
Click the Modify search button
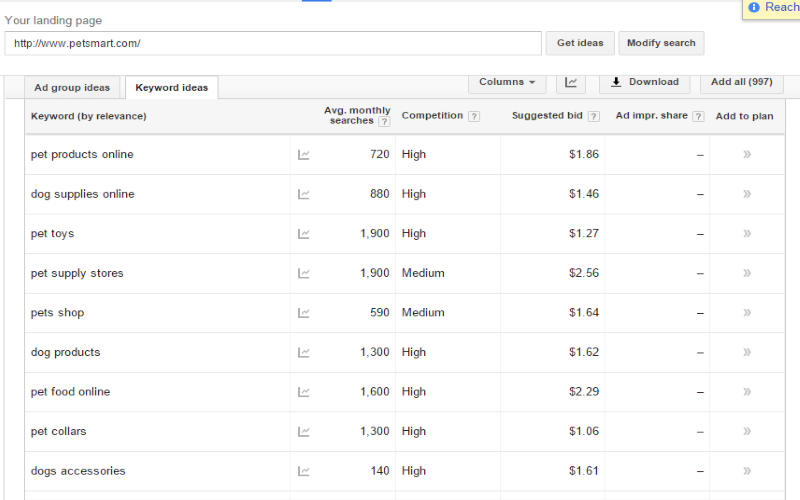(x=661, y=43)
